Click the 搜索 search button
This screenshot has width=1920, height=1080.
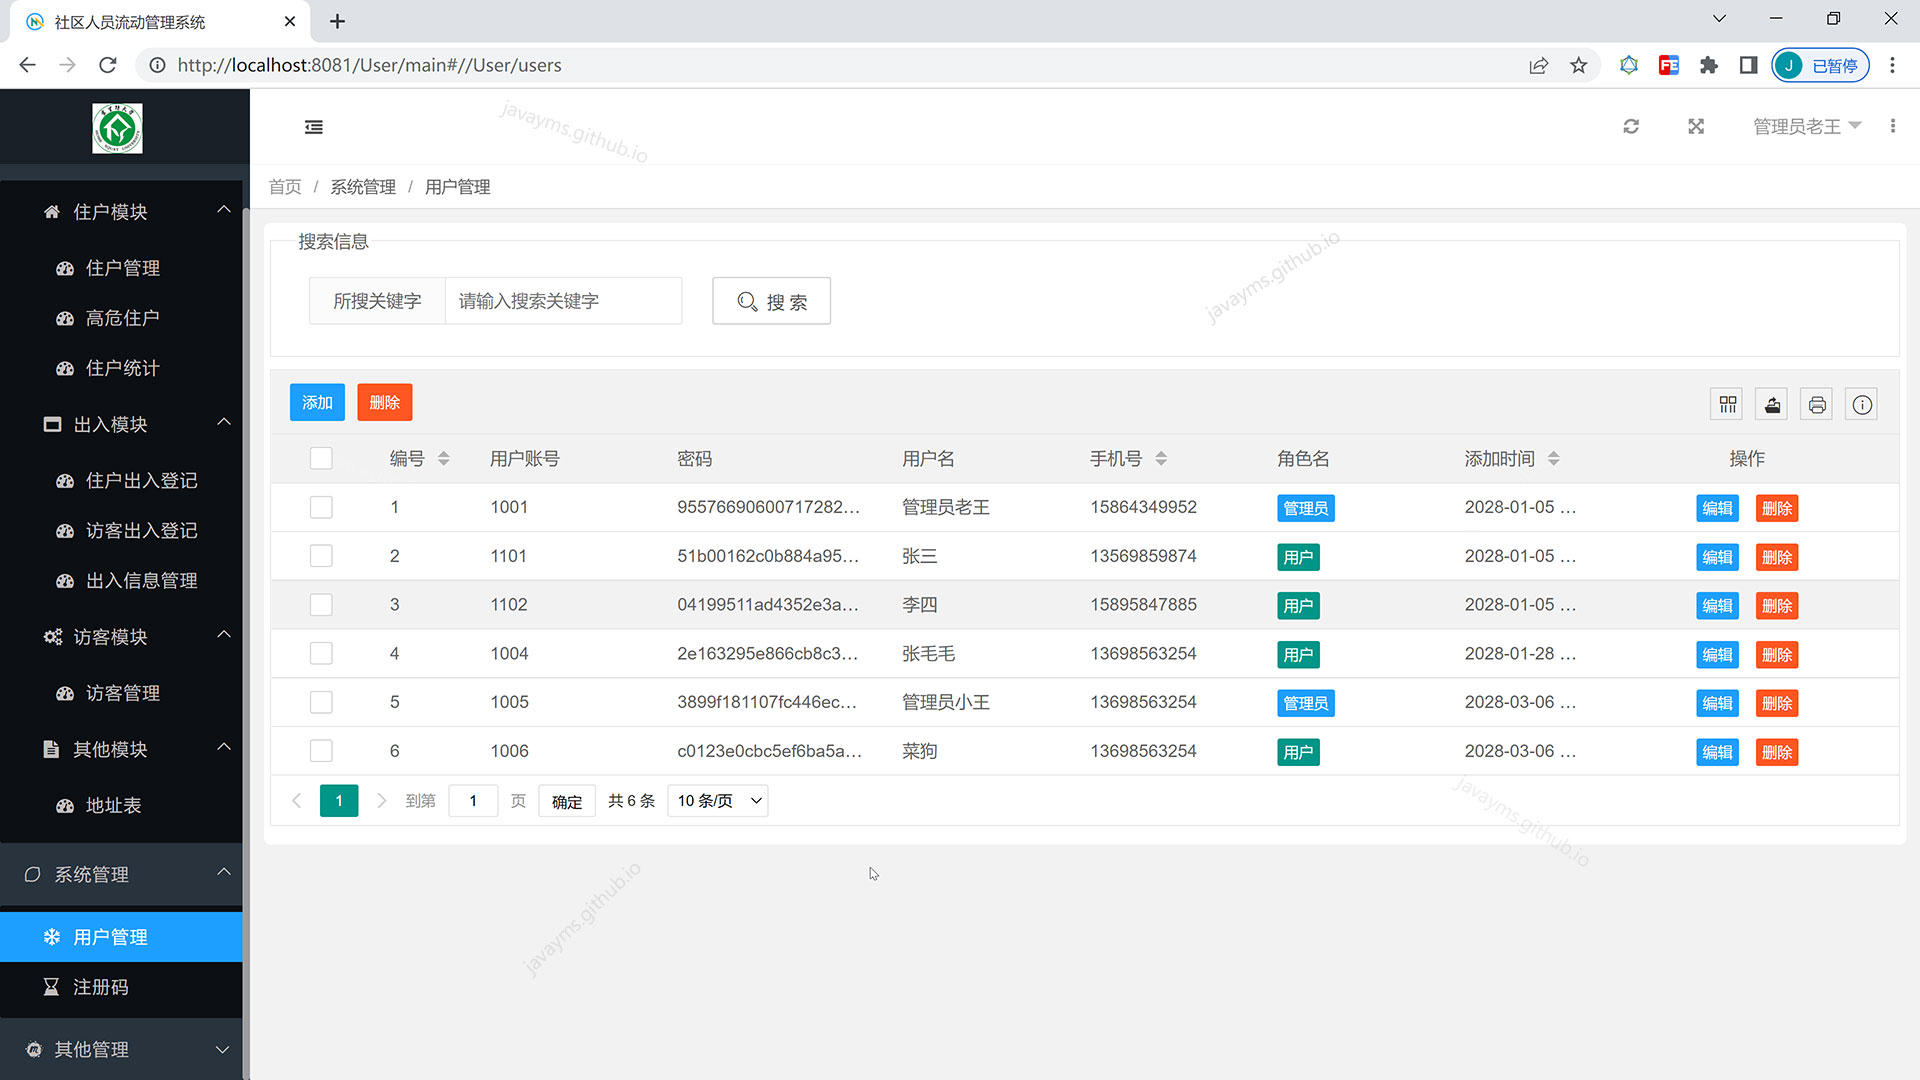tap(771, 302)
